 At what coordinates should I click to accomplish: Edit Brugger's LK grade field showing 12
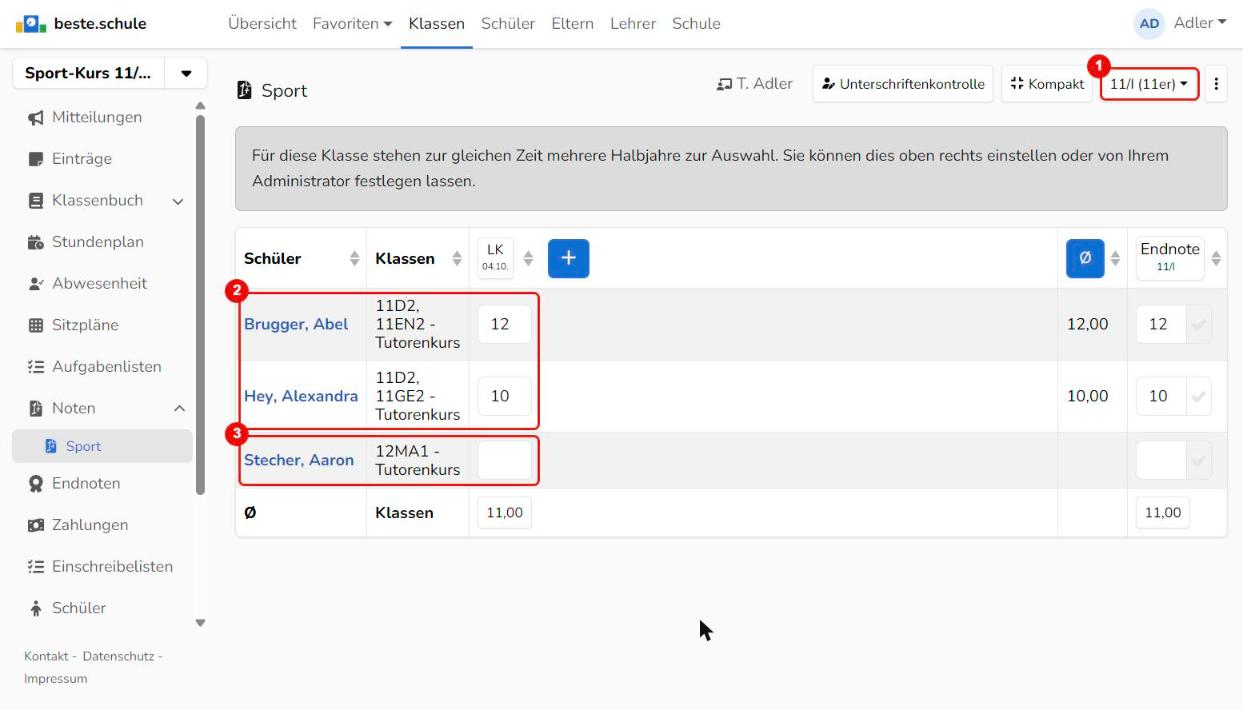pyautogui.click(x=504, y=324)
